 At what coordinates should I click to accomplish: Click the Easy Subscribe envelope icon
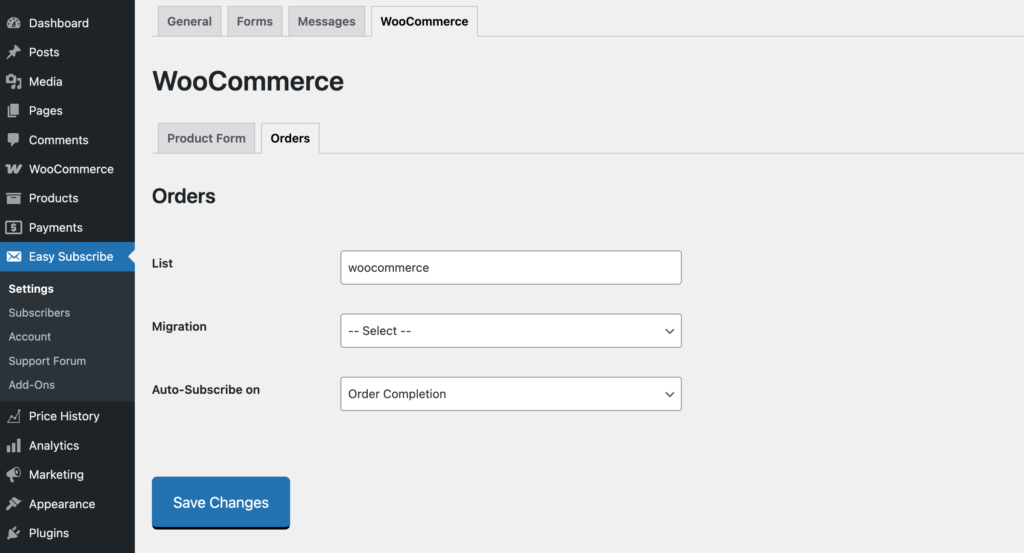(x=14, y=257)
